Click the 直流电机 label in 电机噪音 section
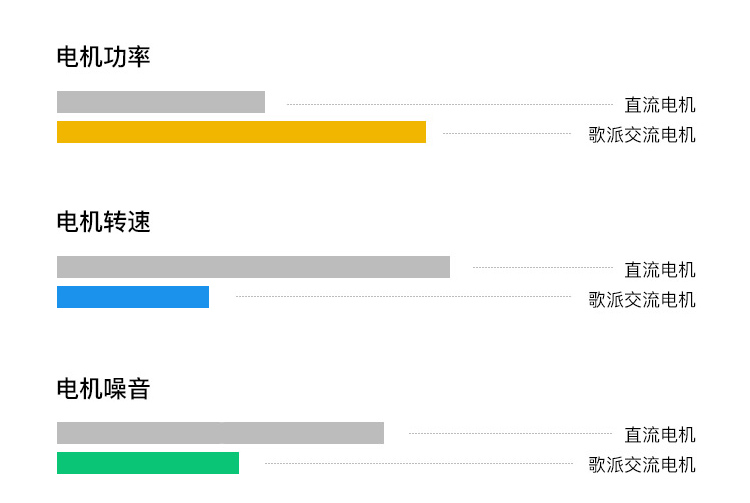The image size is (750, 503). click(x=660, y=435)
